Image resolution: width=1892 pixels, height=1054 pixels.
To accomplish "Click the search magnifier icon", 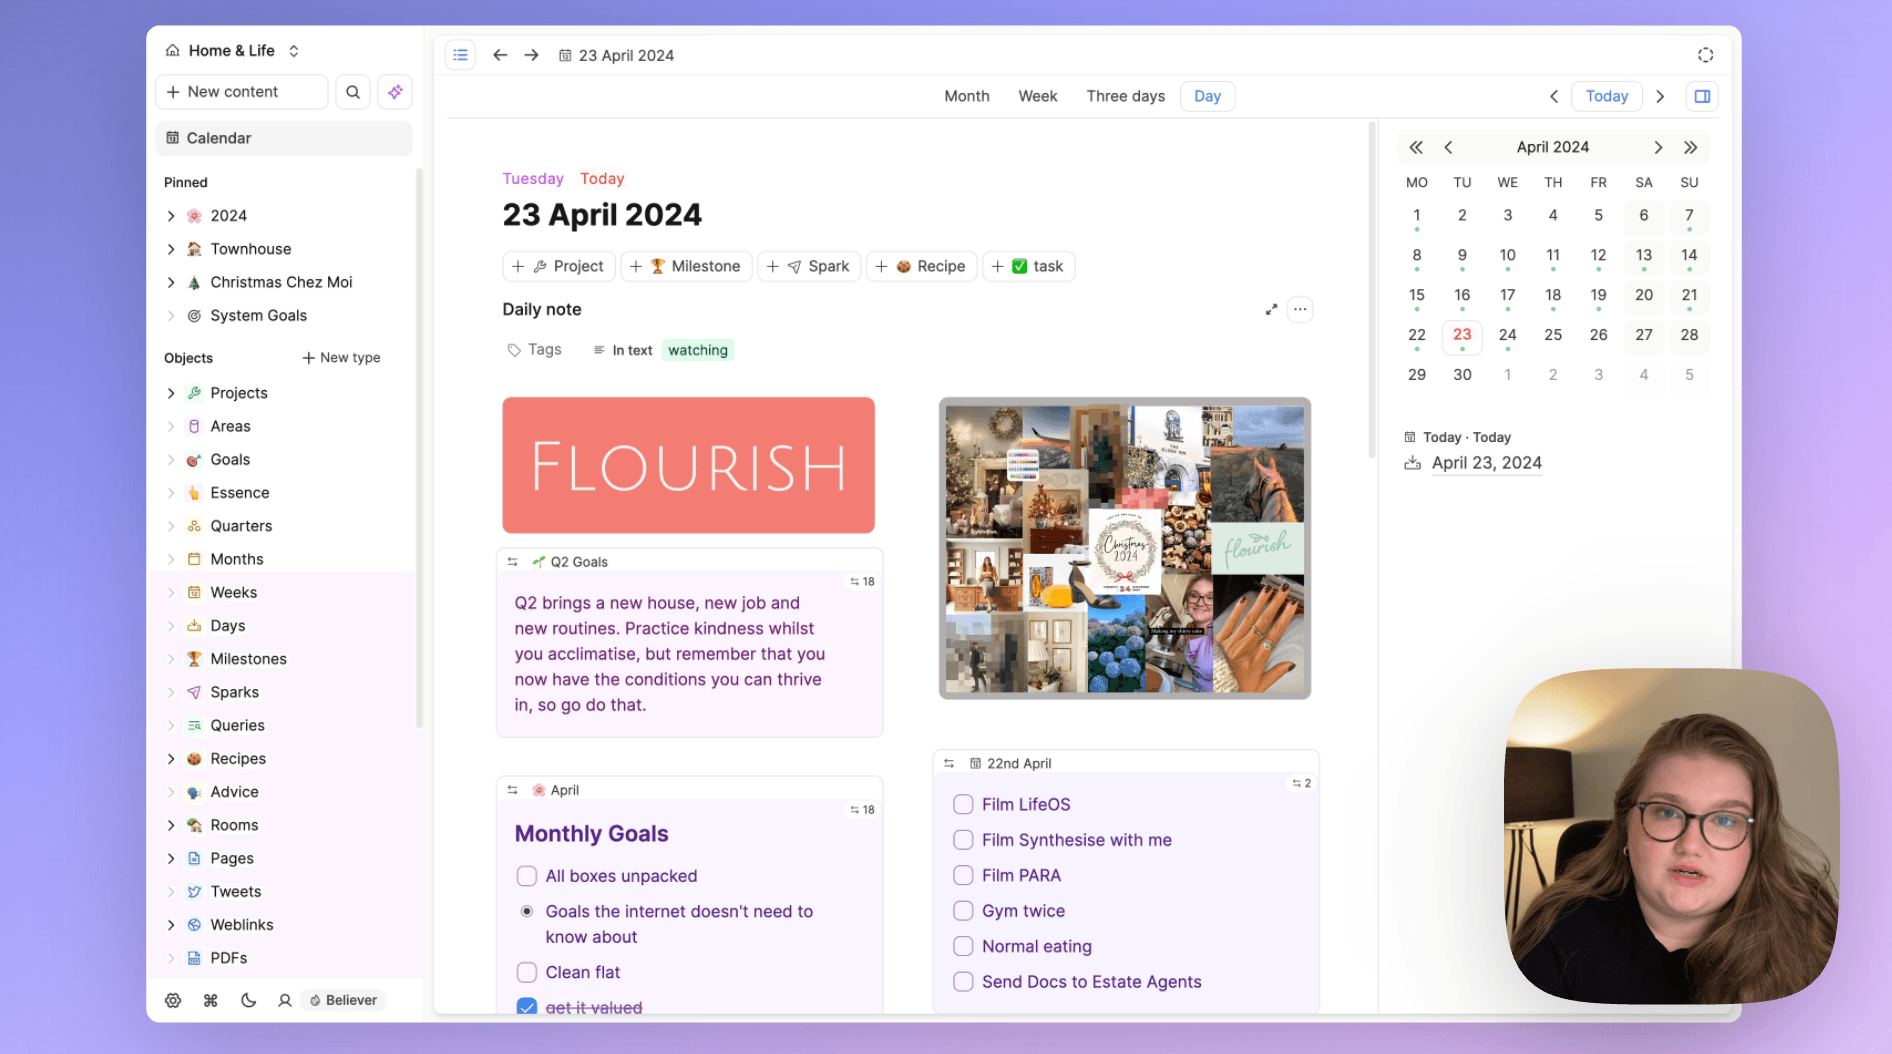I will (x=353, y=92).
